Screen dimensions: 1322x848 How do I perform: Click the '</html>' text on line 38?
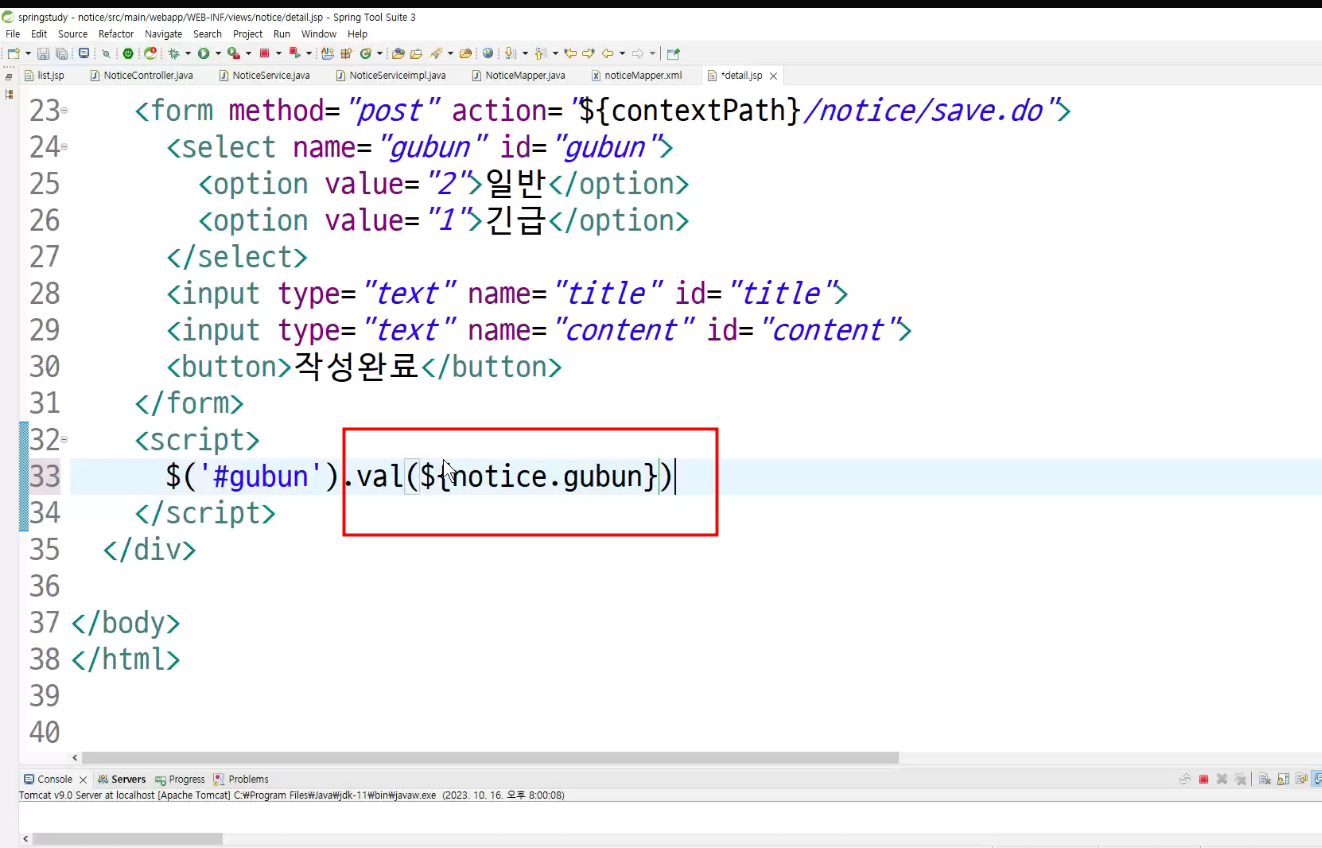tap(125, 659)
